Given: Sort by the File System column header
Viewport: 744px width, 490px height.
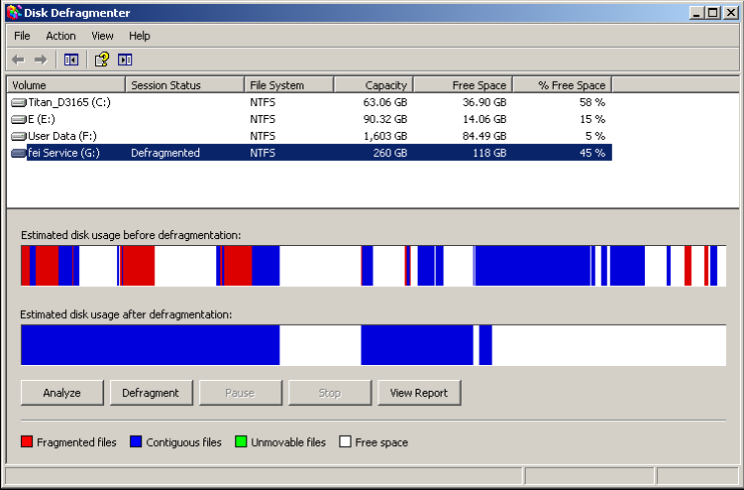Looking at the screenshot, I should coord(289,85).
